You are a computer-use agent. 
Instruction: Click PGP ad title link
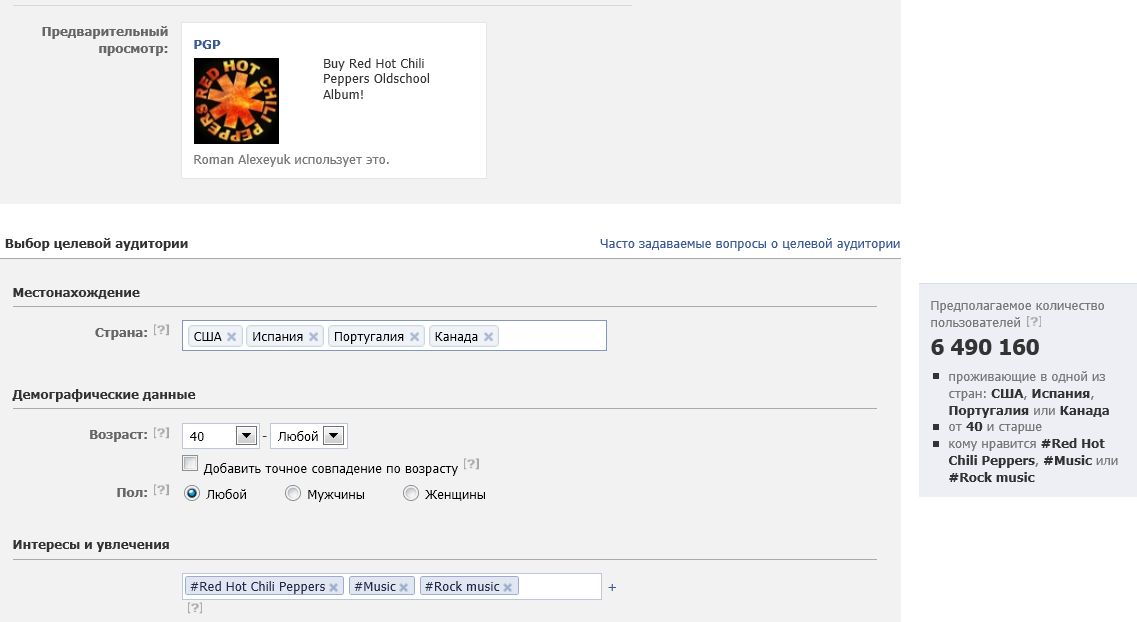(x=207, y=44)
